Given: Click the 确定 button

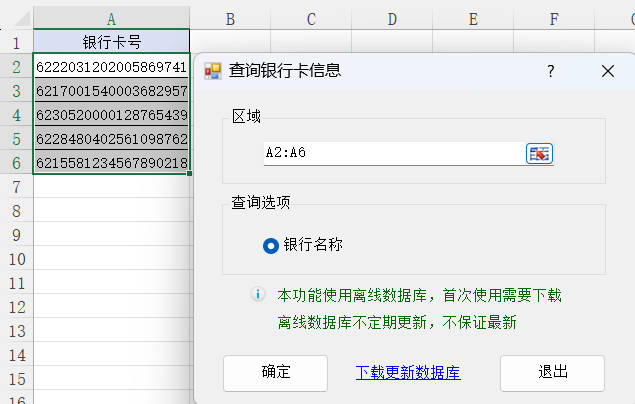Looking at the screenshot, I should point(275,372).
